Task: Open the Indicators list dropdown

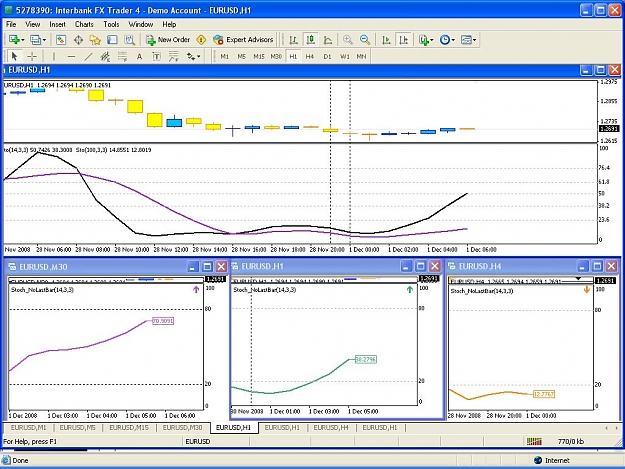Action: (x=426, y=39)
